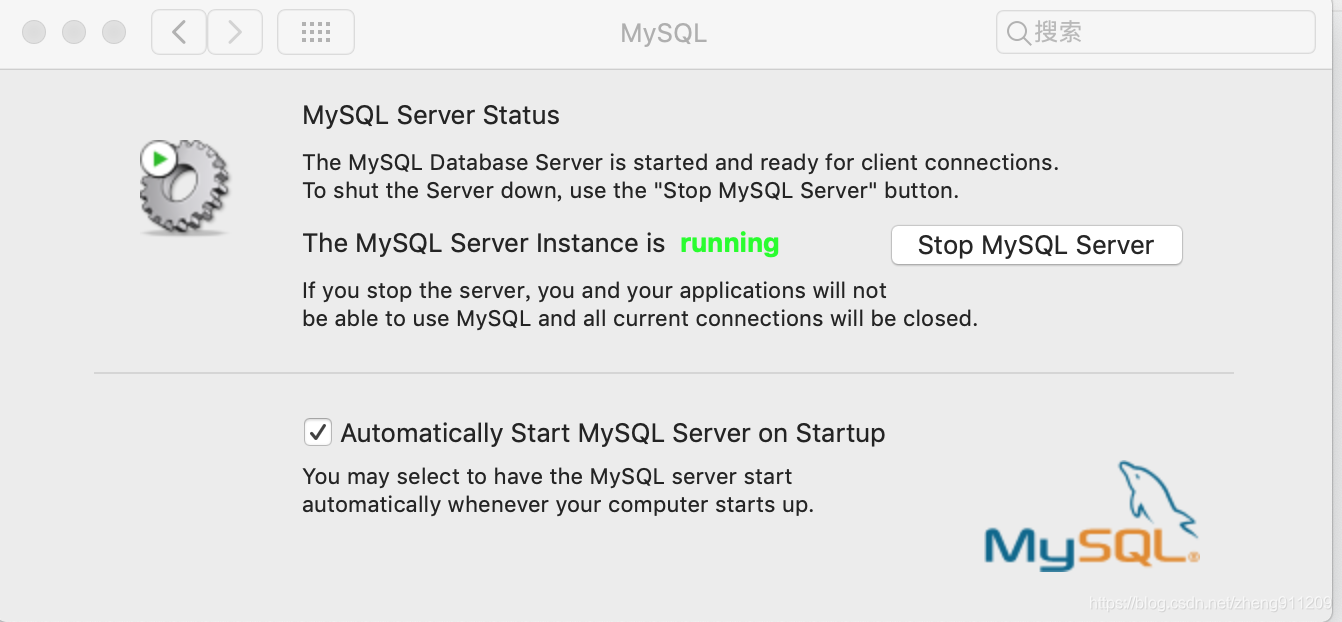
Task: Select the MySQL Server Status heading
Action: tap(430, 114)
